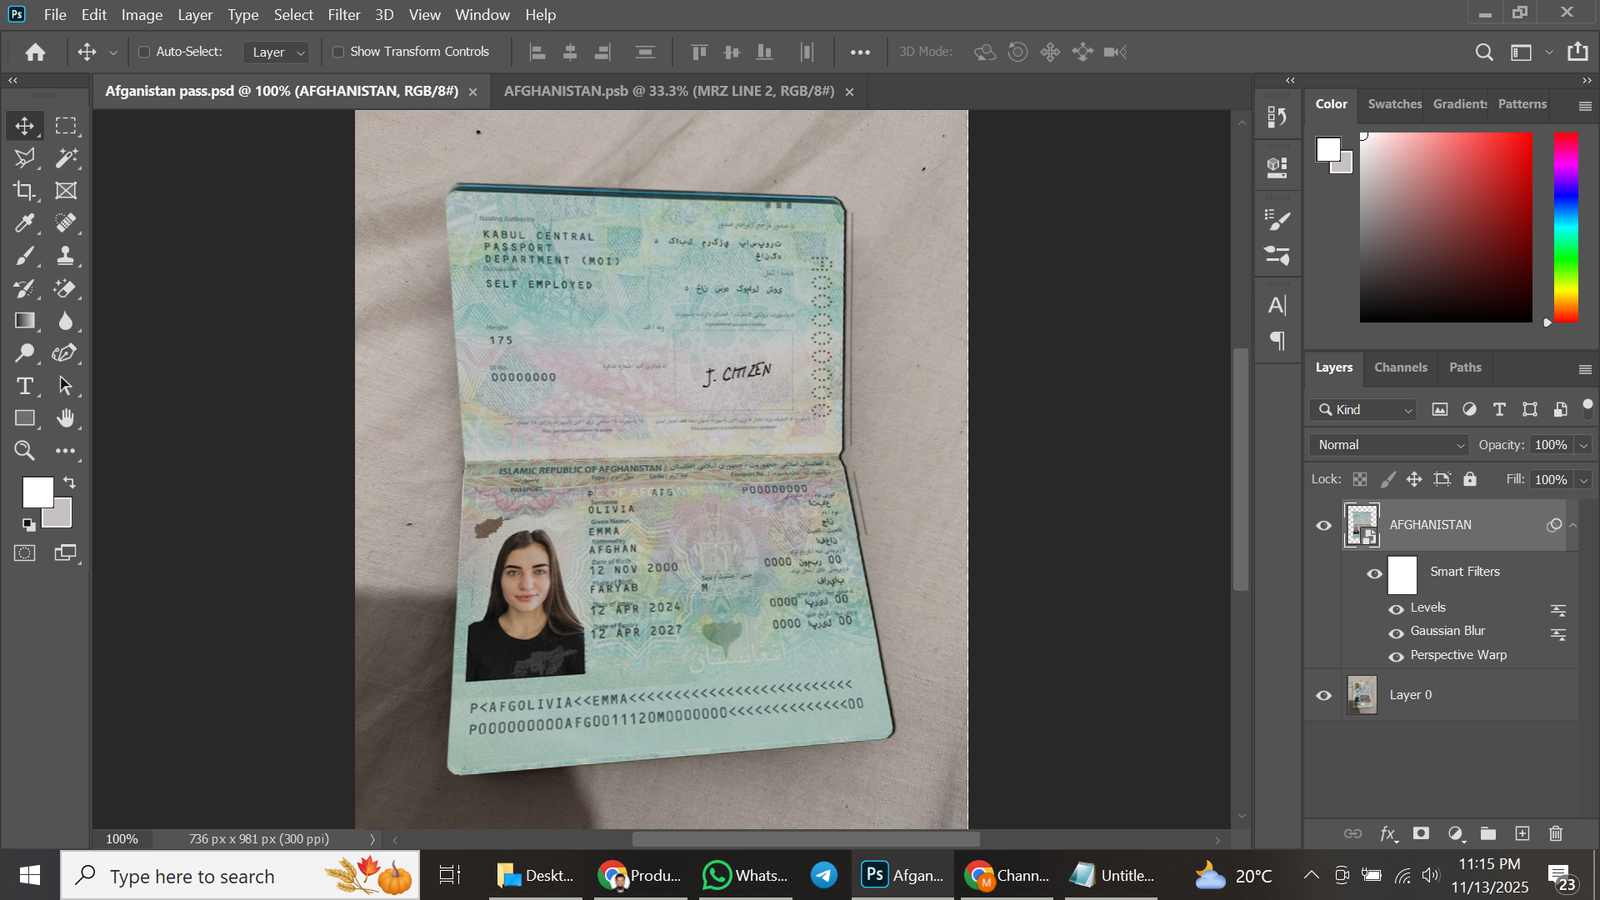Select the Move tool

click(x=24, y=125)
